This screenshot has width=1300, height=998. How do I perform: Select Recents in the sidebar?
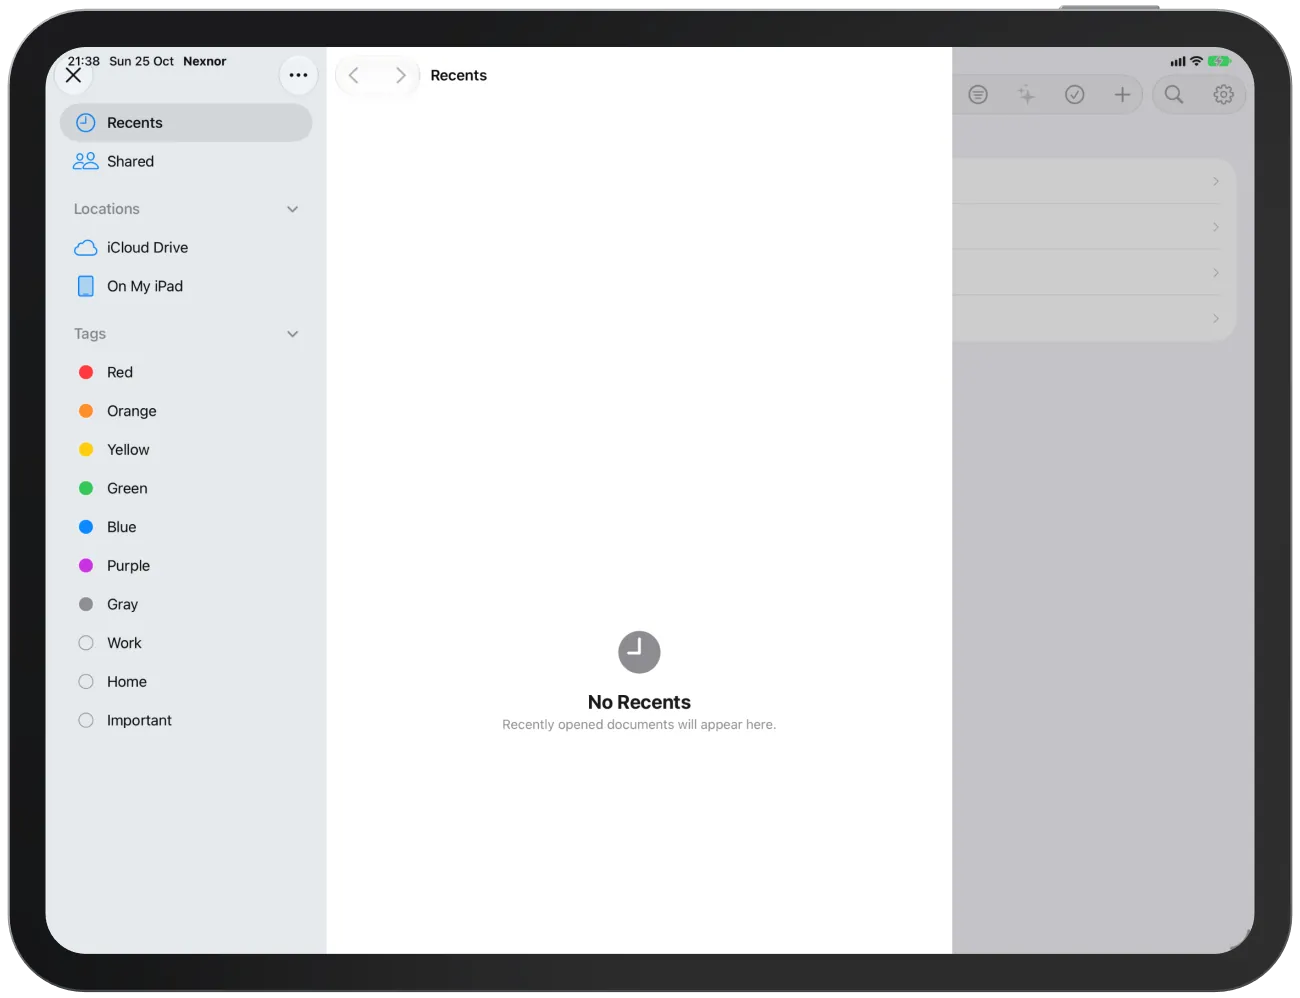pos(186,123)
